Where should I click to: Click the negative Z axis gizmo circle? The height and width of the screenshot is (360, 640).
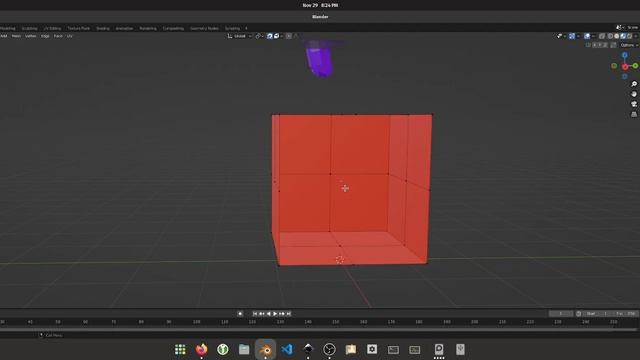pos(625,76)
